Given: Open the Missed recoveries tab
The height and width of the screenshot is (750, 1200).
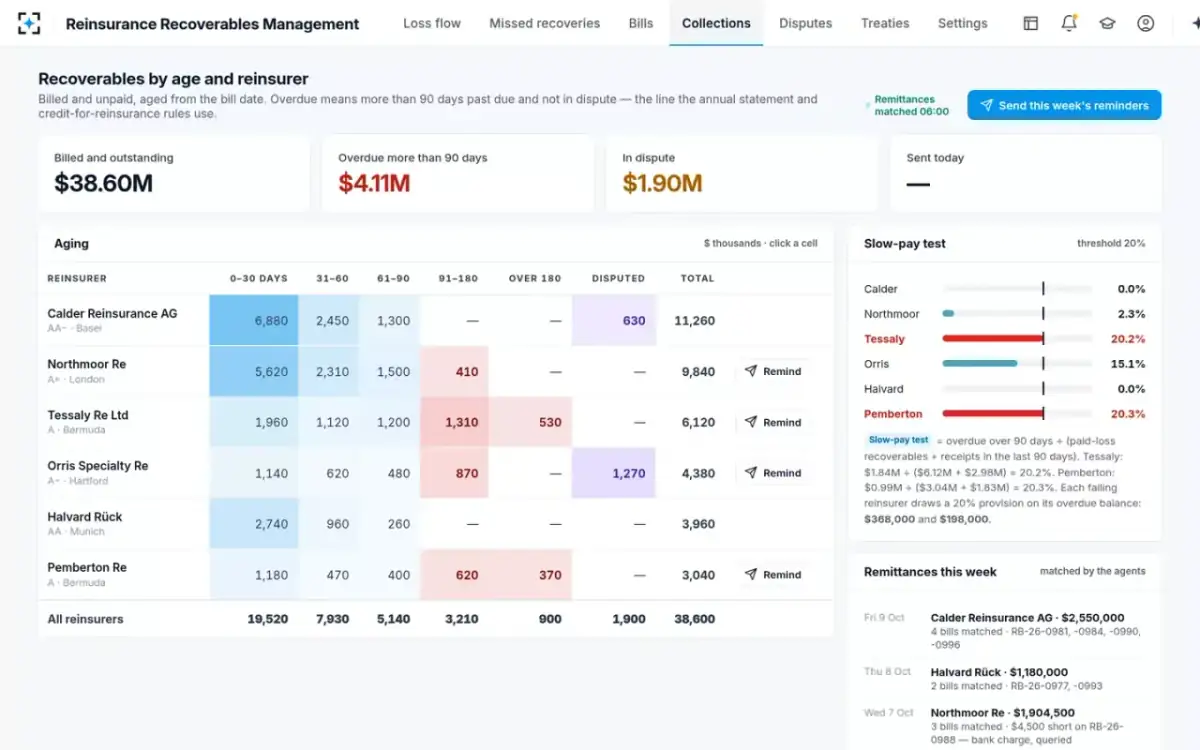Looking at the screenshot, I should (x=545, y=23).
